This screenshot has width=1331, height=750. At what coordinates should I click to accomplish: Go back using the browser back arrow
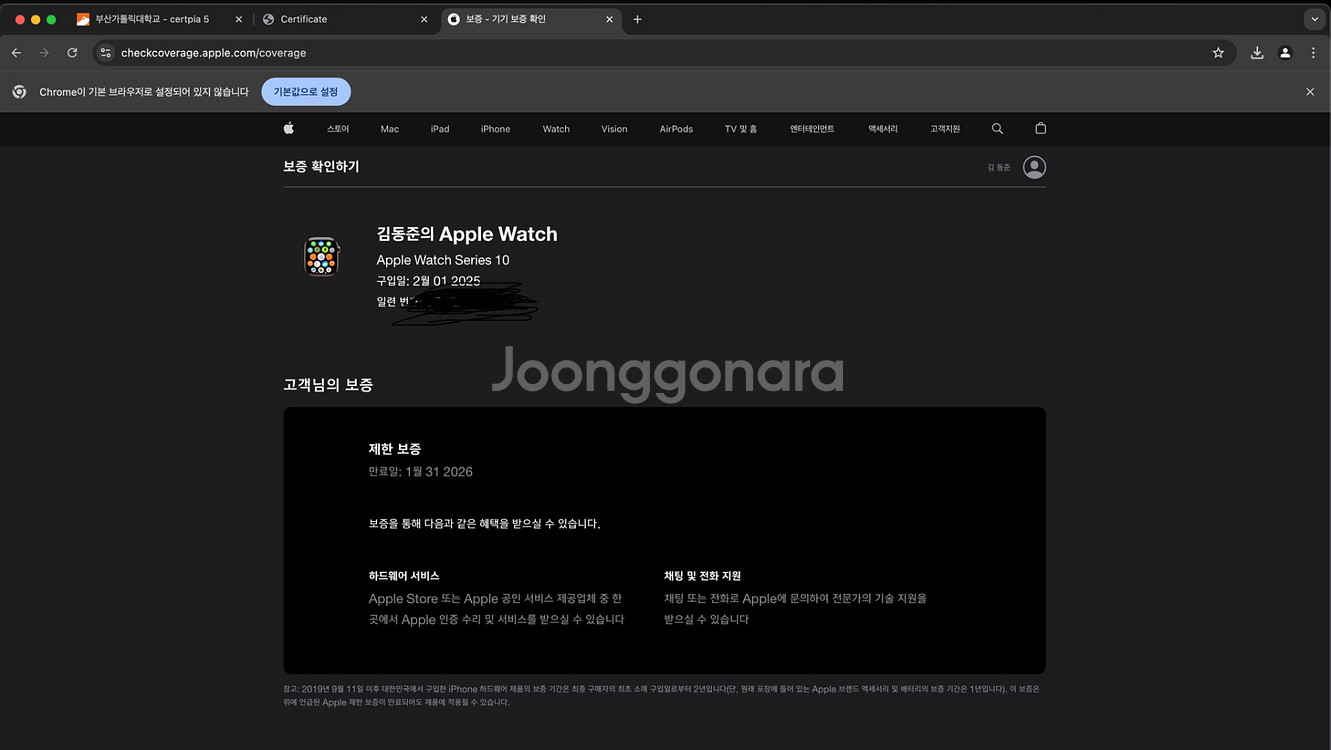click(x=16, y=53)
